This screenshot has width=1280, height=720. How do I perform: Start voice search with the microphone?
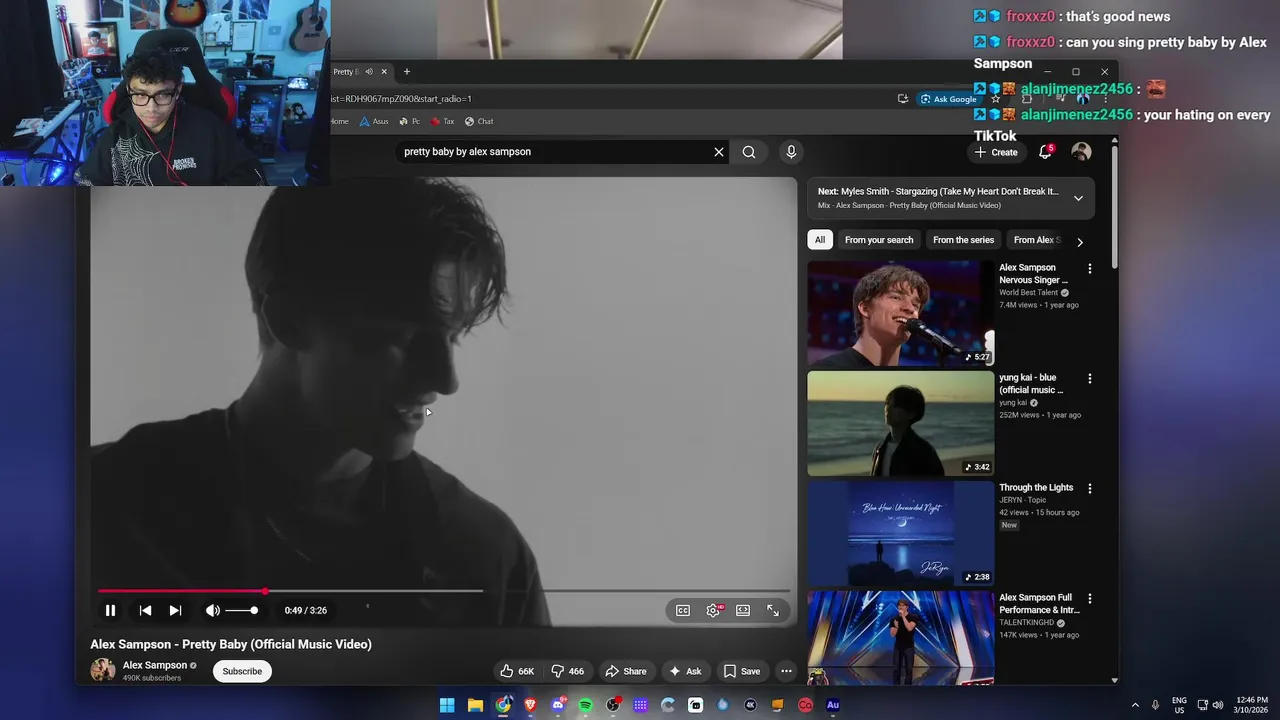[791, 152]
